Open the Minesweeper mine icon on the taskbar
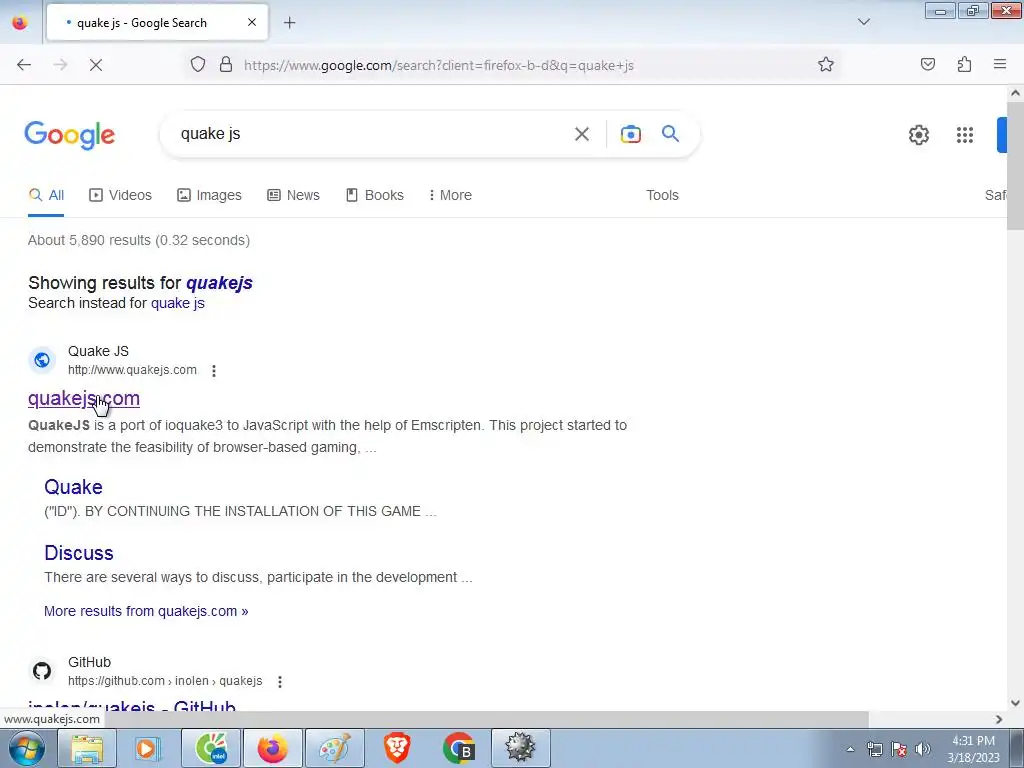Screen dimensions: 1024x768 (520, 748)
